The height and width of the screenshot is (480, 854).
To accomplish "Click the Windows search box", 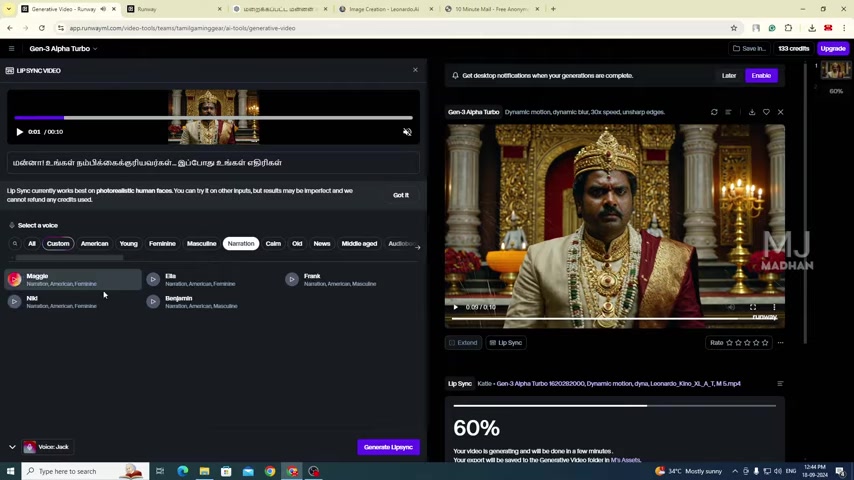I will pos(85,471).
